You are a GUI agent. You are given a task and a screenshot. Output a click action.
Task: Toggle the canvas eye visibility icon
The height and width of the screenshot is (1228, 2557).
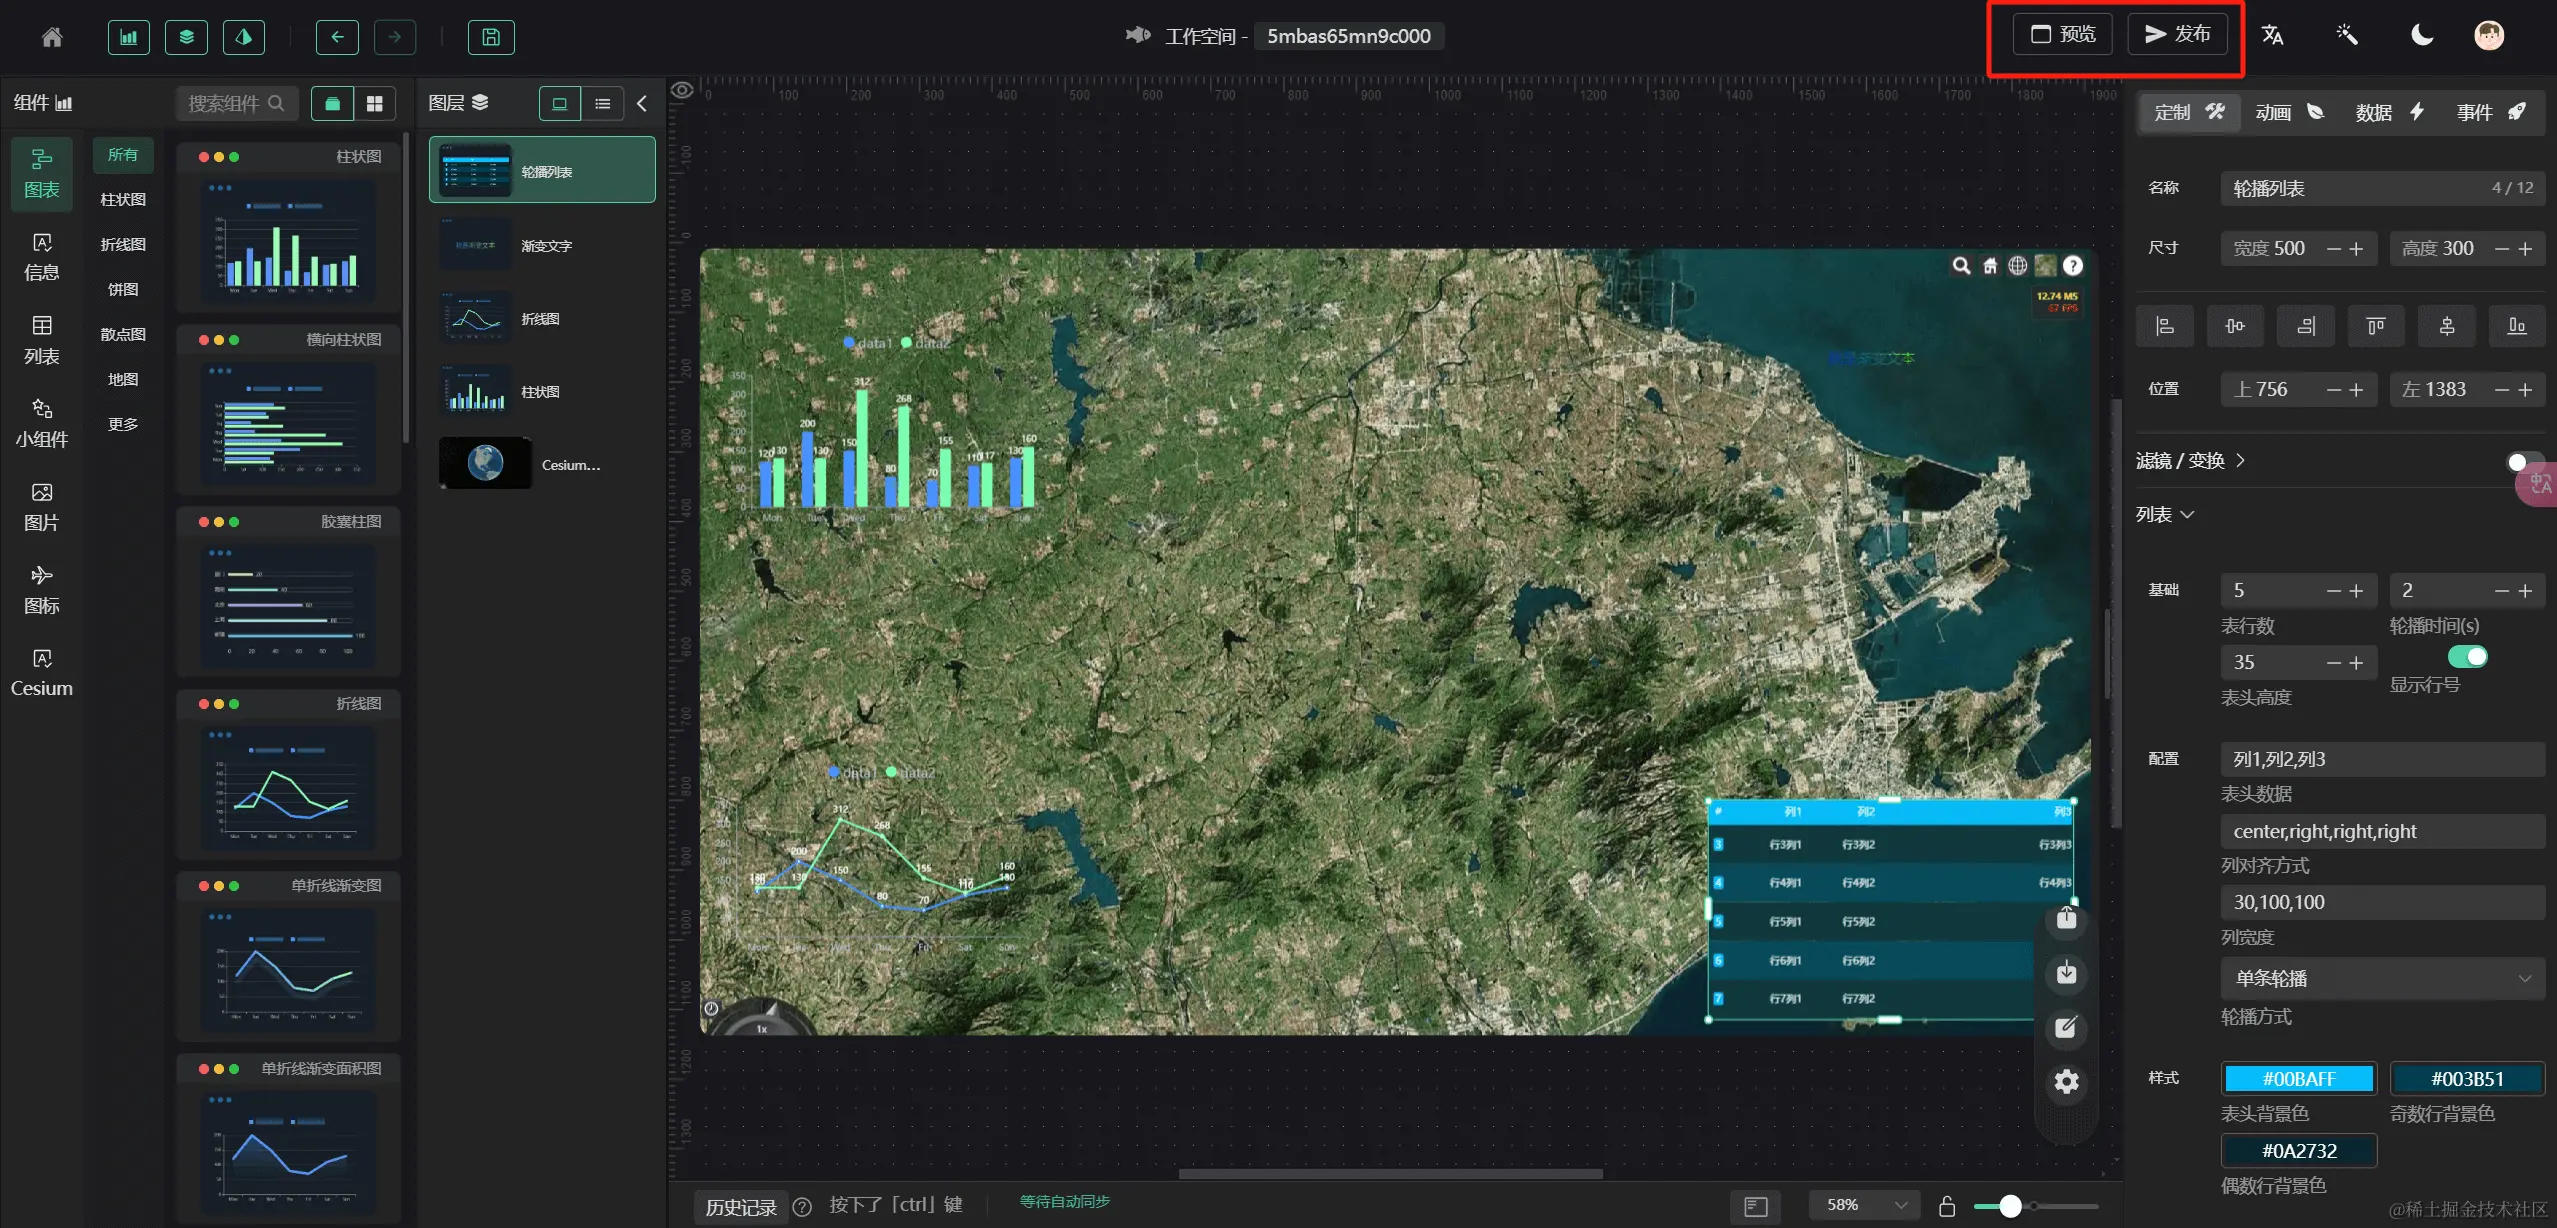(x=682, y=90)
